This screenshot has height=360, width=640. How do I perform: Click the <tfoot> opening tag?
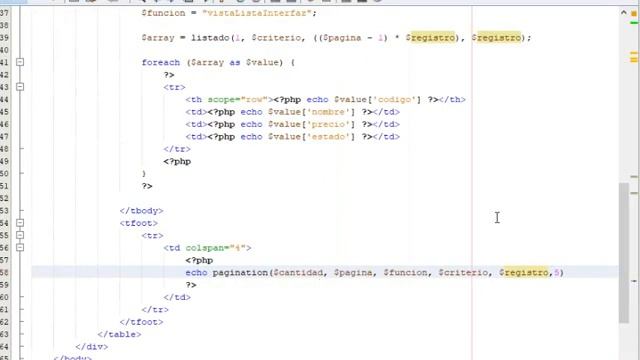coord(138,223)
